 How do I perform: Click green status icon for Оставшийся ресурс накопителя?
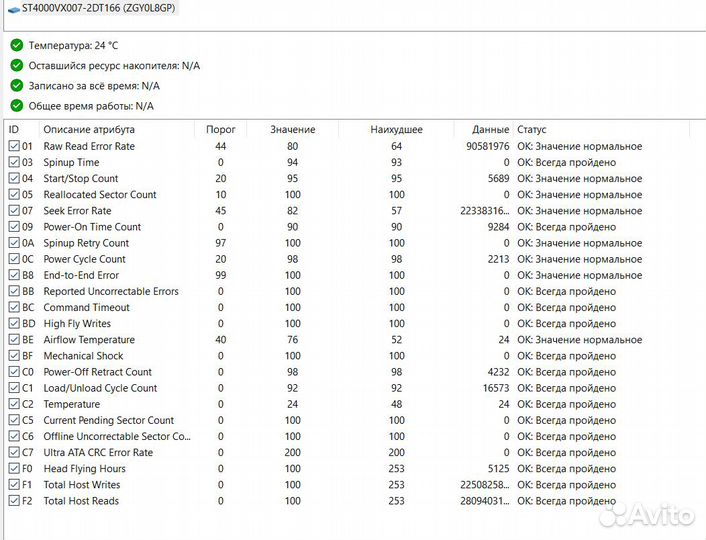click(16, 65)
